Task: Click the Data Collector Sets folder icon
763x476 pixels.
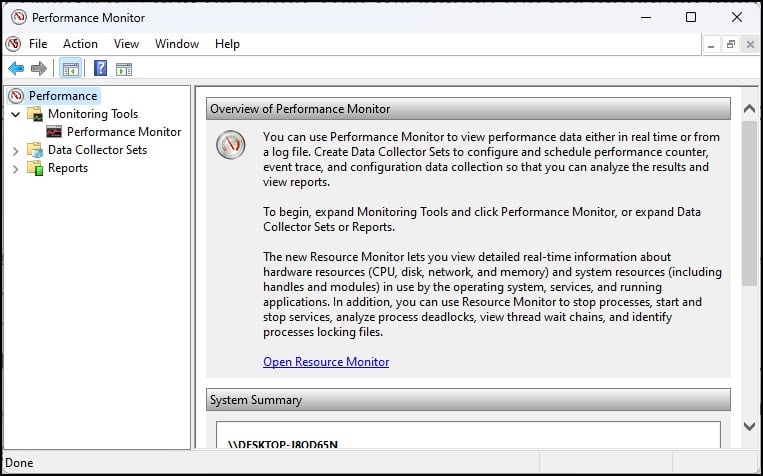Action: [x=35, y=150]
